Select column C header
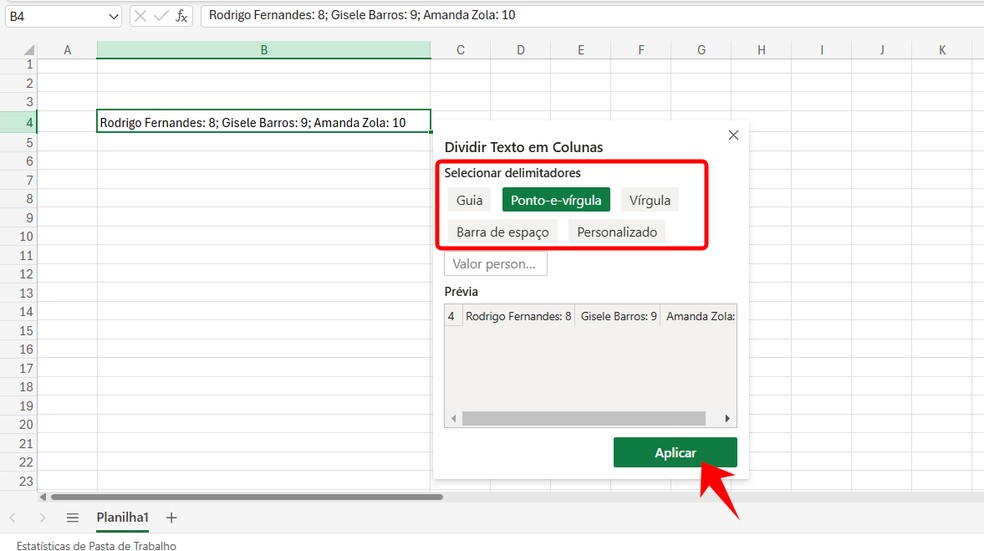 pyautogui.click(x=461, y=50)
